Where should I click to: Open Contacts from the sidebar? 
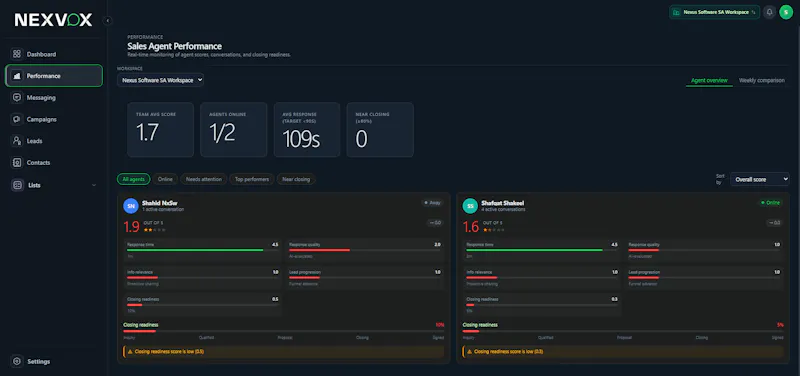[x=54, y=163]
